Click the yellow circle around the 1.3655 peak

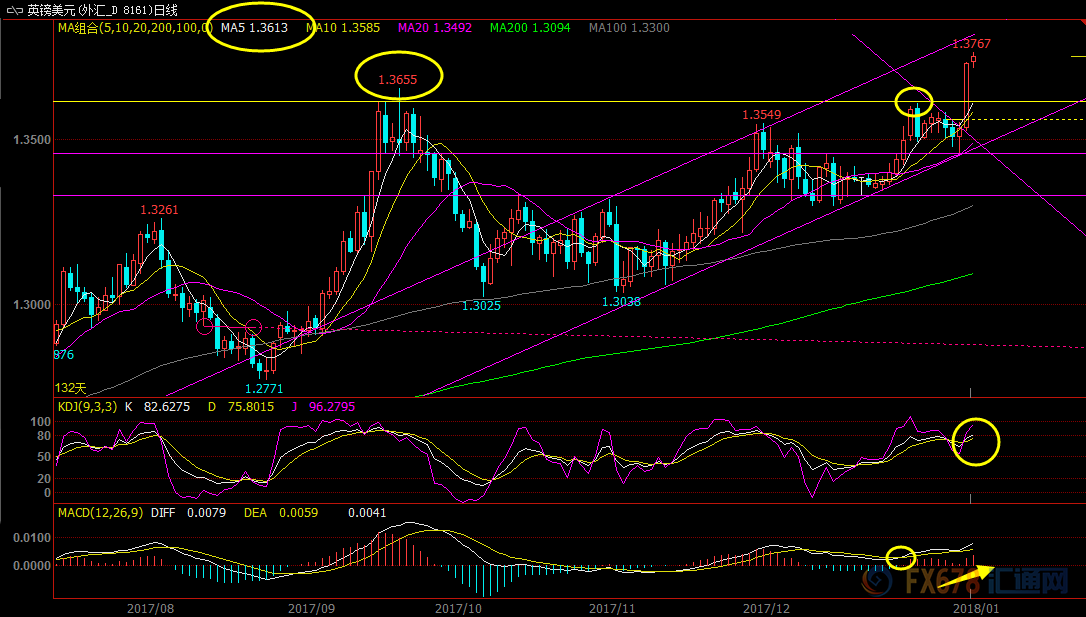(x=399, y=77)
